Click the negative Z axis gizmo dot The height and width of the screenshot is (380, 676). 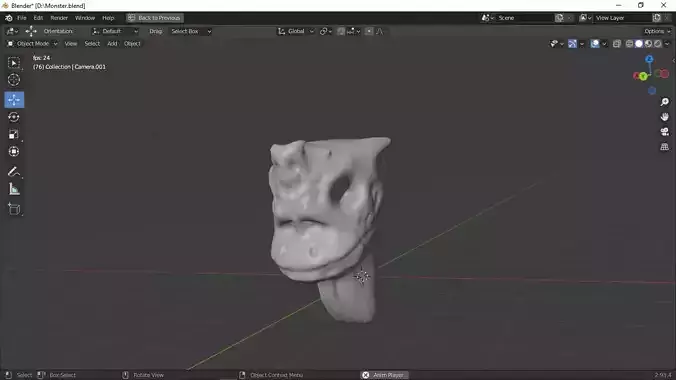coord(652,91)
